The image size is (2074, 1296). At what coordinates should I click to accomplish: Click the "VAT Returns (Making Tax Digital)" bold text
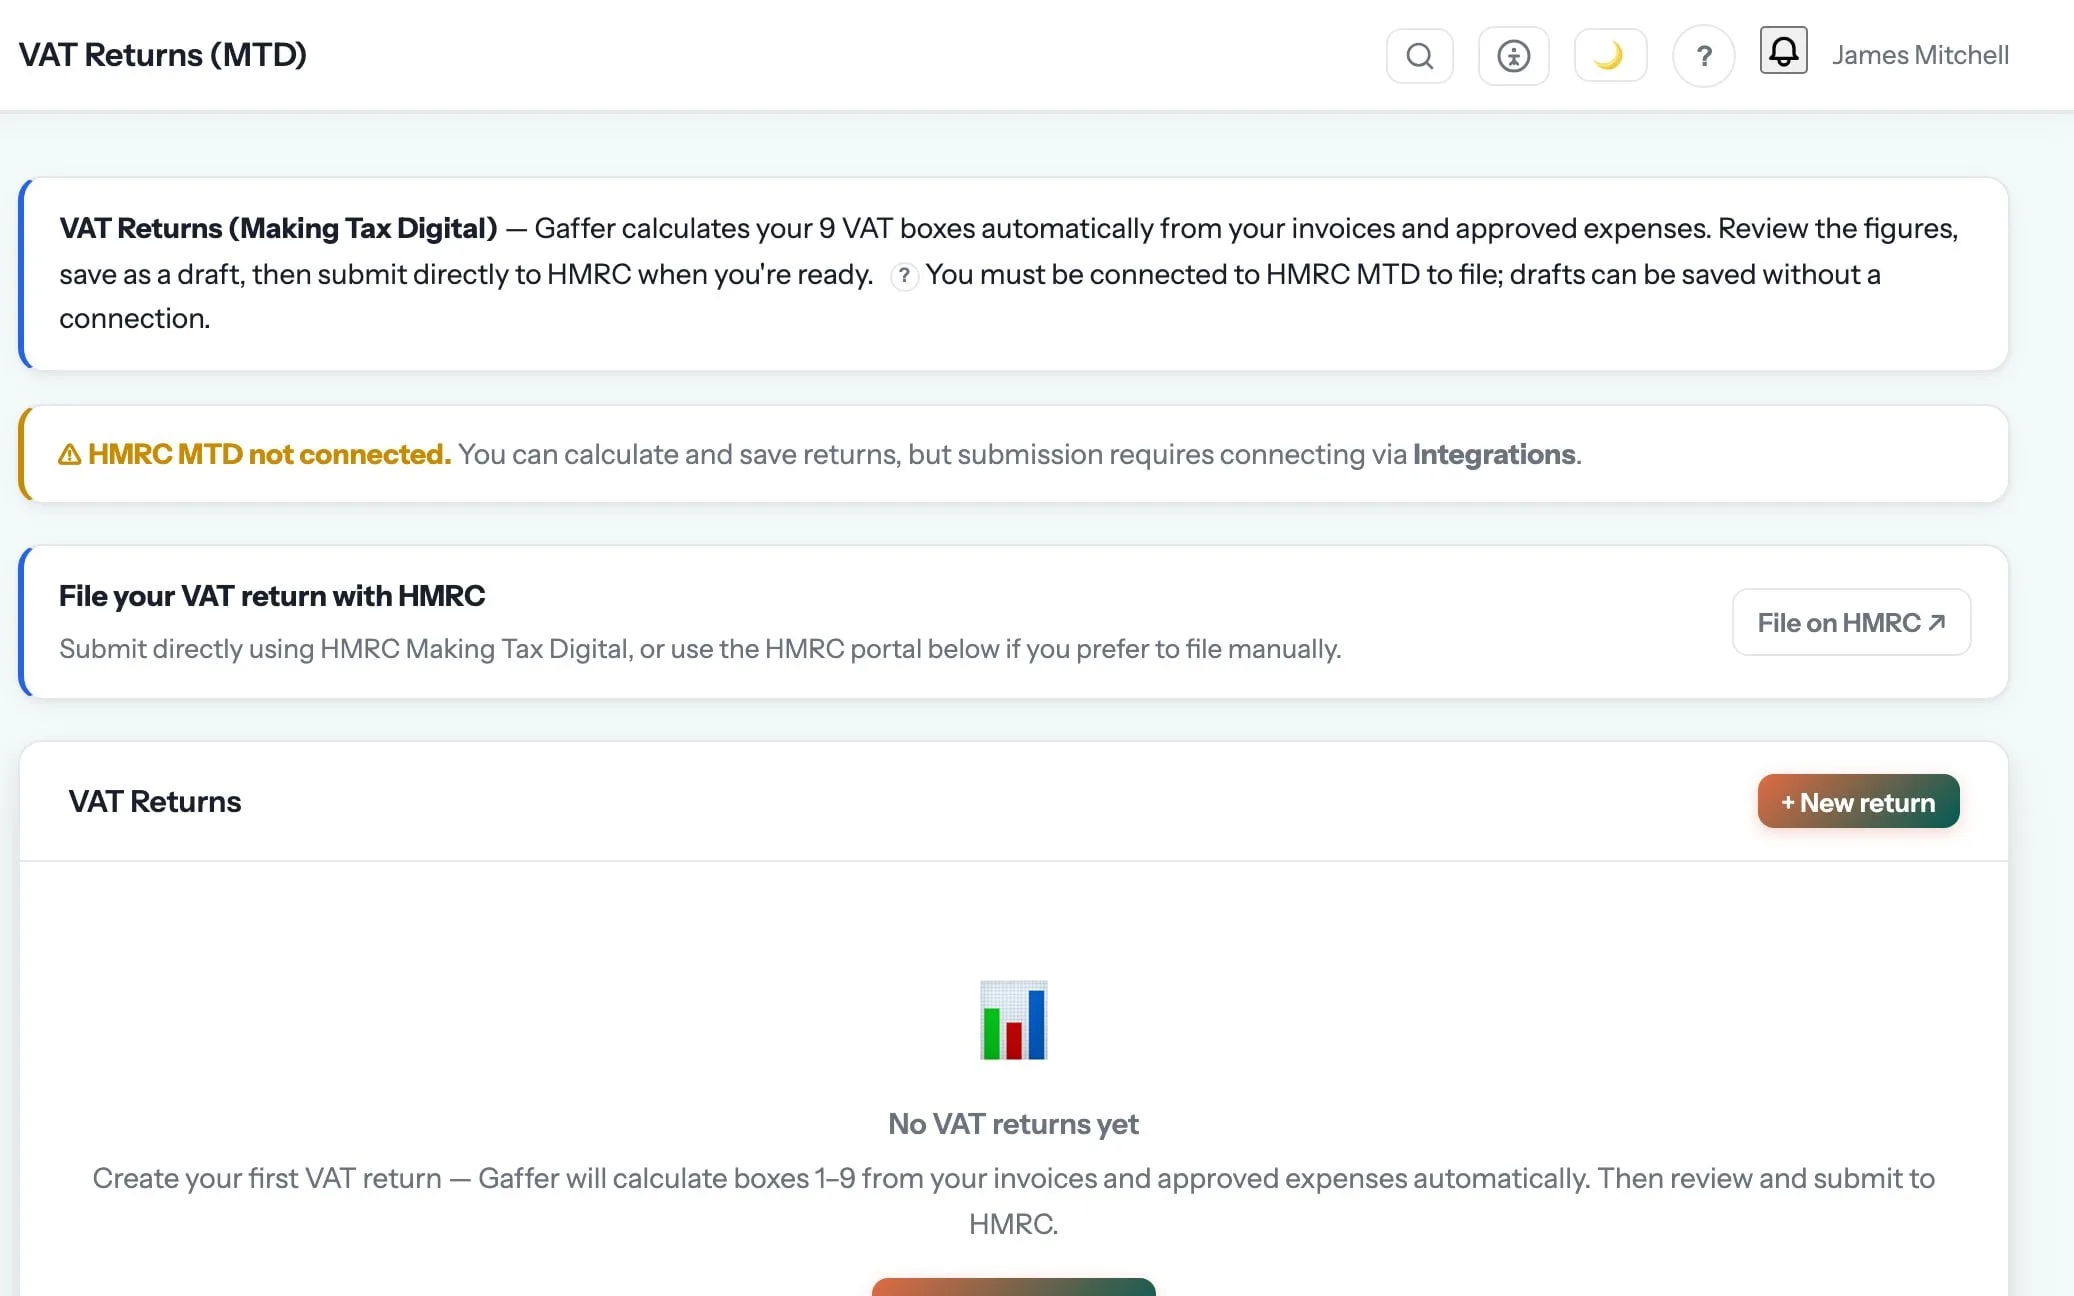(x=278, y=229)
